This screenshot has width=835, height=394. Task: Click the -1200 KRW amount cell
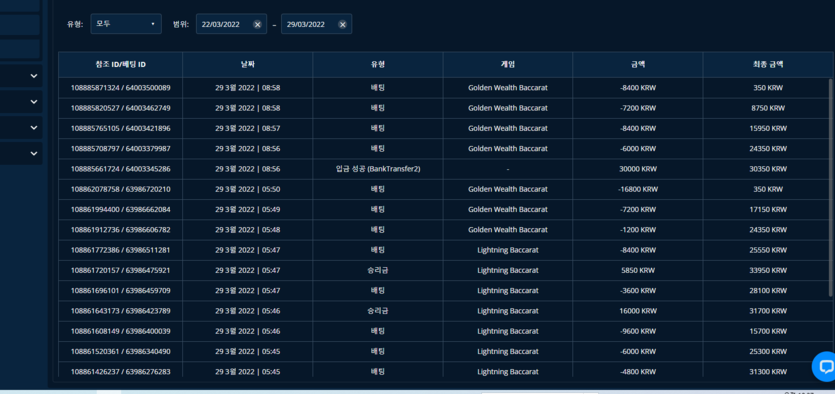(x=638, y=229)
